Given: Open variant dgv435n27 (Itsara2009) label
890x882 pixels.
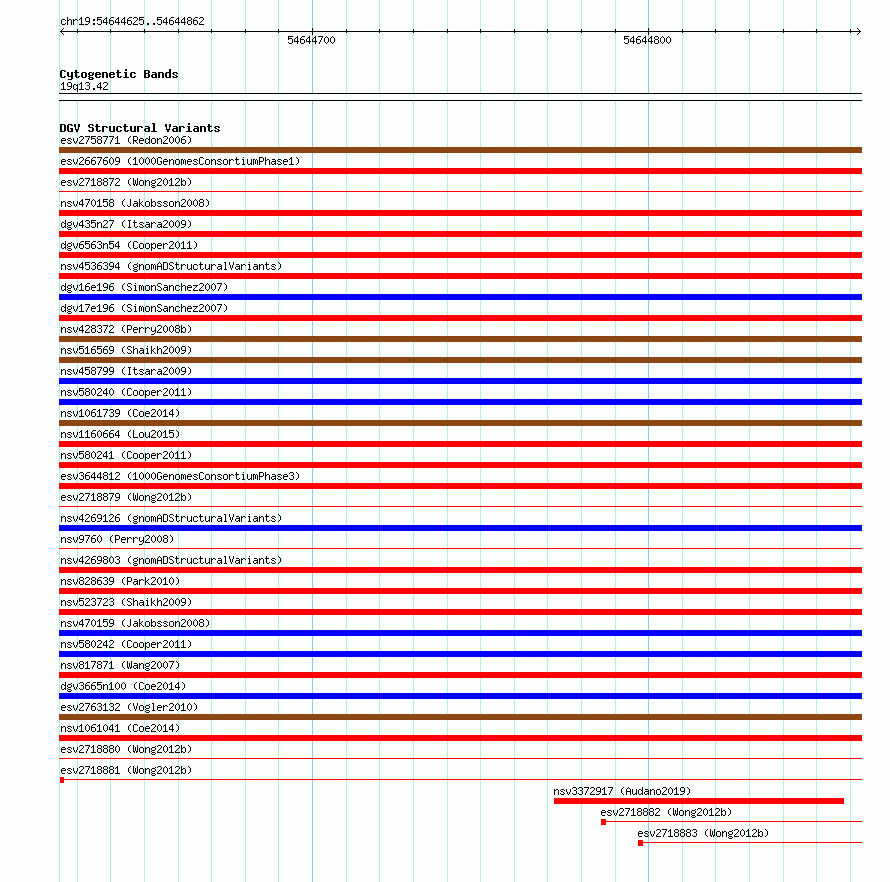Looking at the screenshot, I should click(126, 224).
